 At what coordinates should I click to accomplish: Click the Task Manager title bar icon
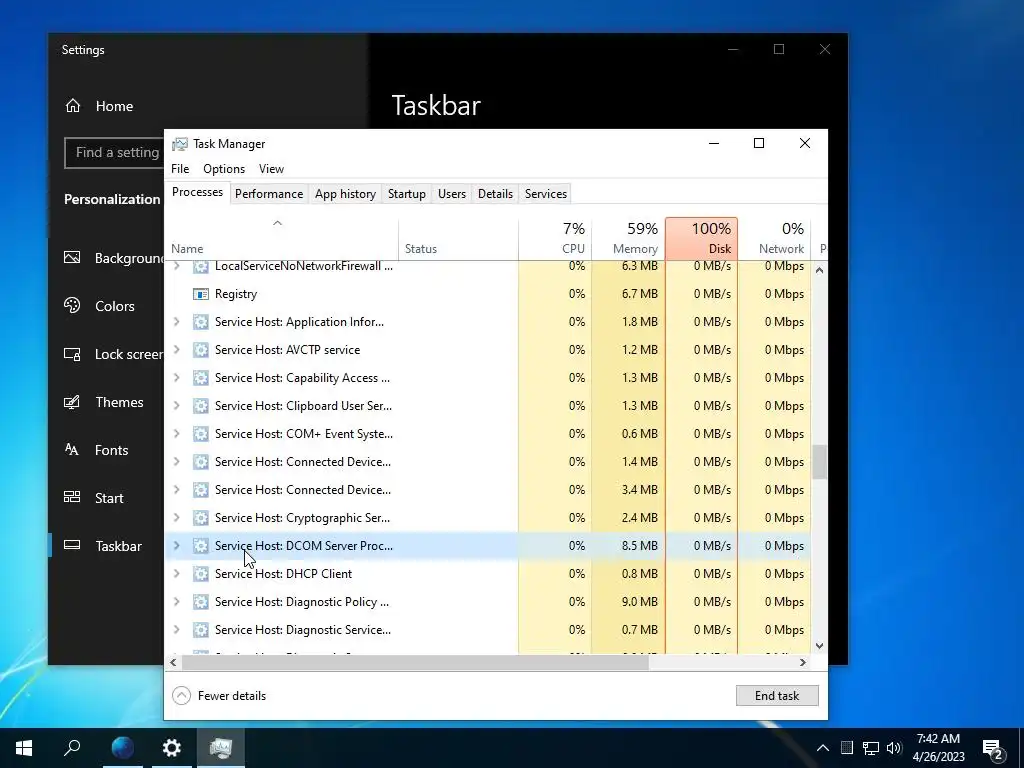[x=180, y=144]
